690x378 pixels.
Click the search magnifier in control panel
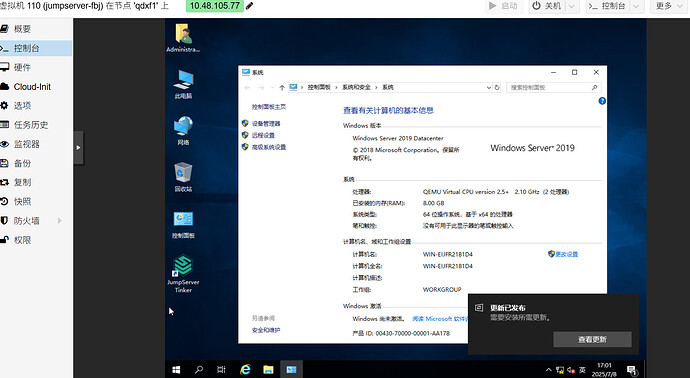[595, 88]
